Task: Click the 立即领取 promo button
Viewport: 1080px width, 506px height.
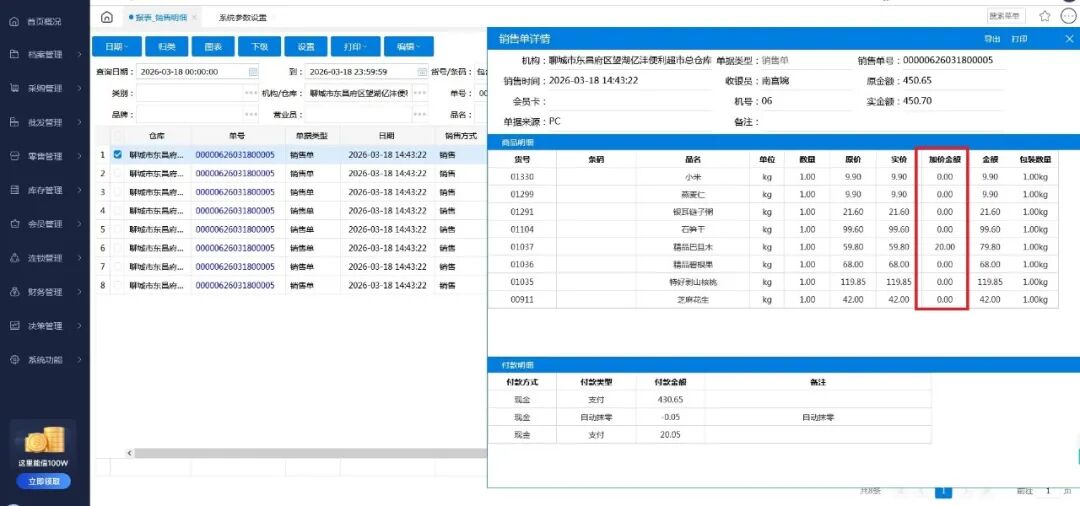Action: click(x=44, y=481)
